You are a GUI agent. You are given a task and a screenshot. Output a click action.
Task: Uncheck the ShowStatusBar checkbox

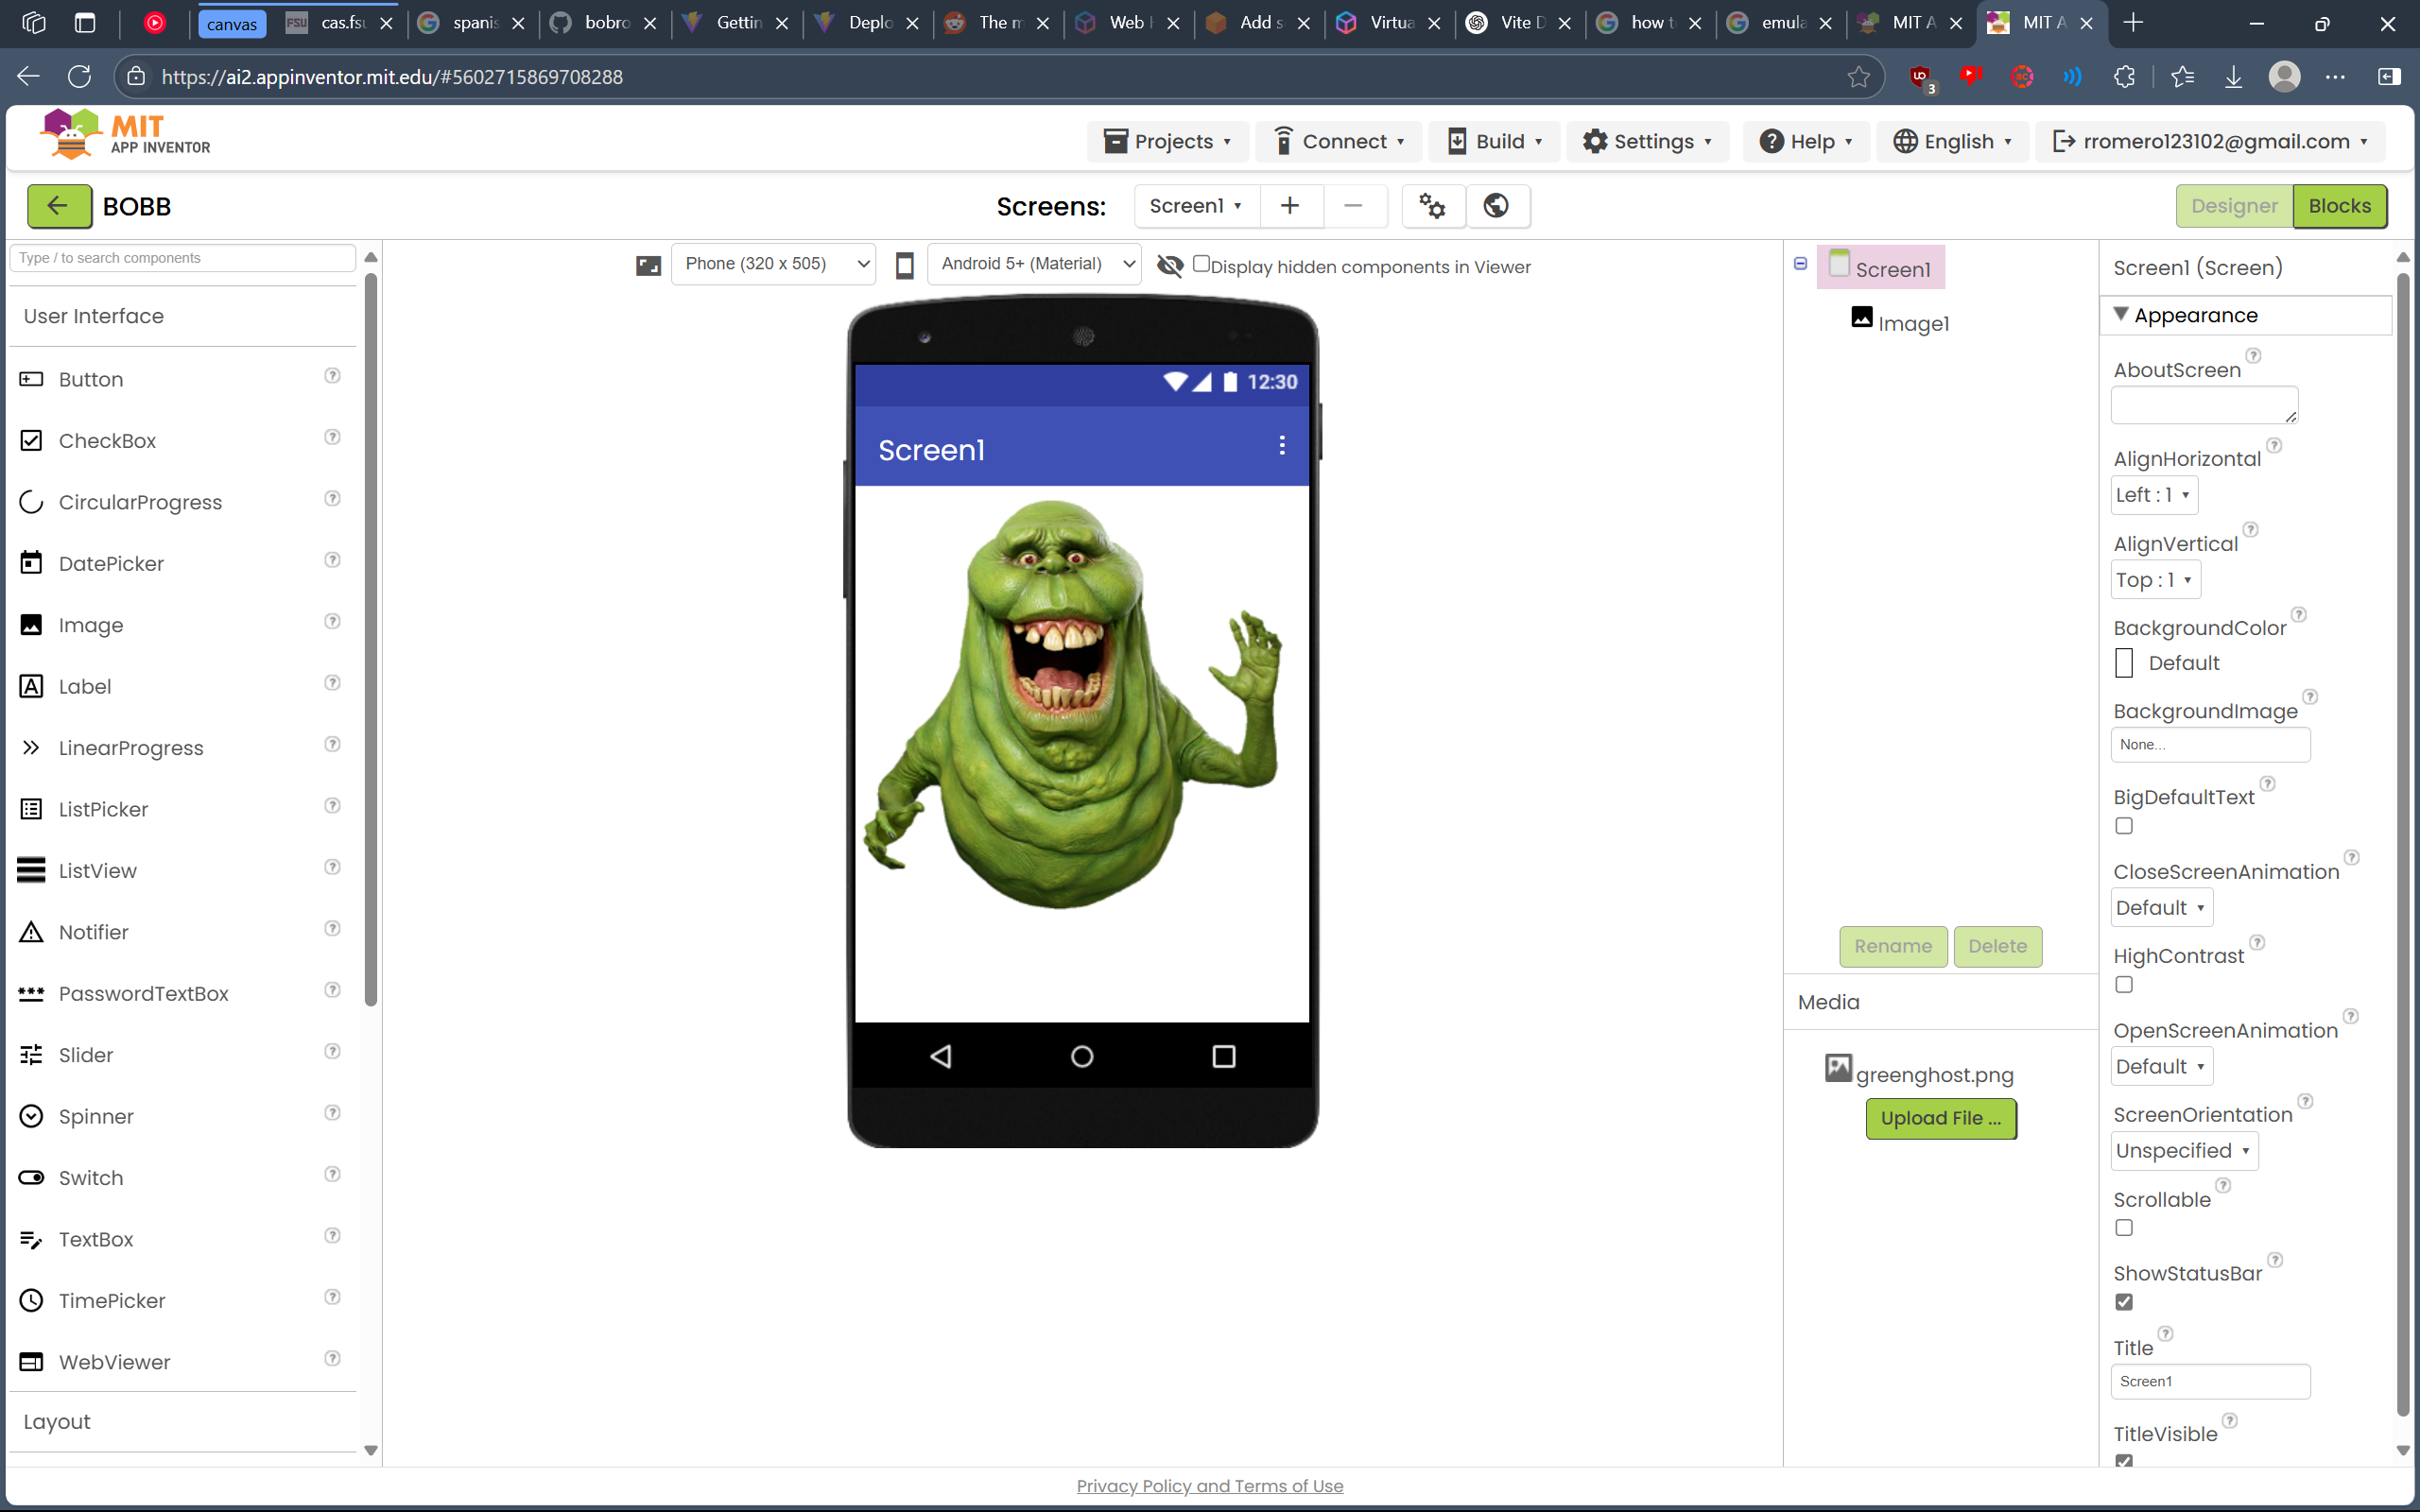tap(2124, 1302)
